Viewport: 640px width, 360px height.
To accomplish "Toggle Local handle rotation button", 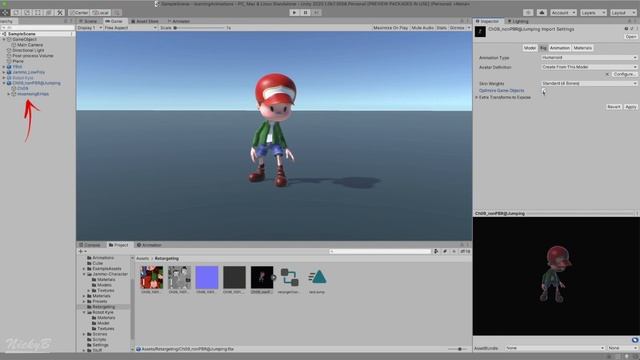I will coord(100,13).
